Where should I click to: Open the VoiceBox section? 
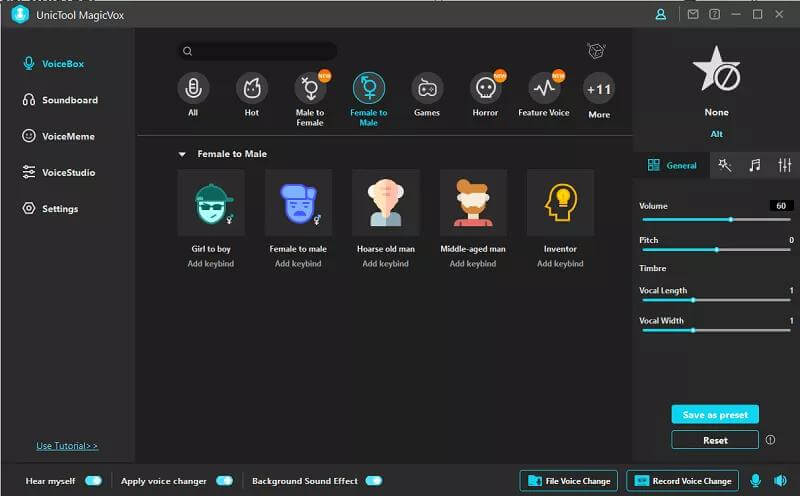pyautogui.click(x=54, y=64)
